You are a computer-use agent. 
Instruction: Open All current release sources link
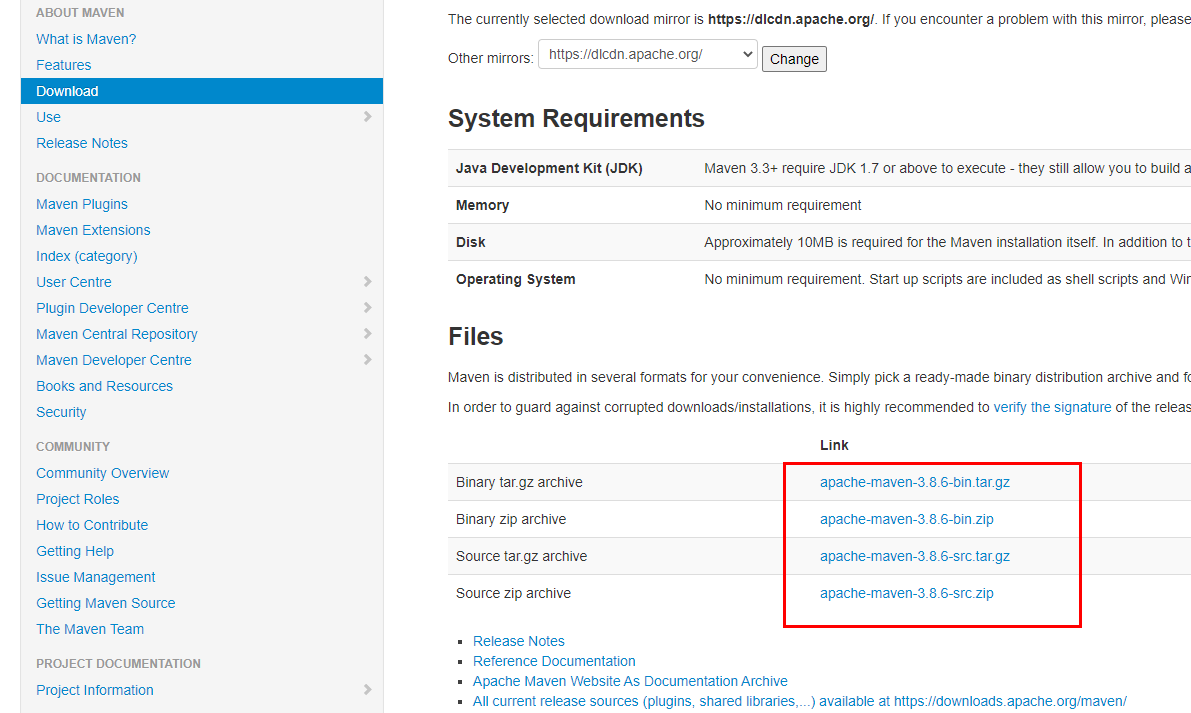click(799, 702)
